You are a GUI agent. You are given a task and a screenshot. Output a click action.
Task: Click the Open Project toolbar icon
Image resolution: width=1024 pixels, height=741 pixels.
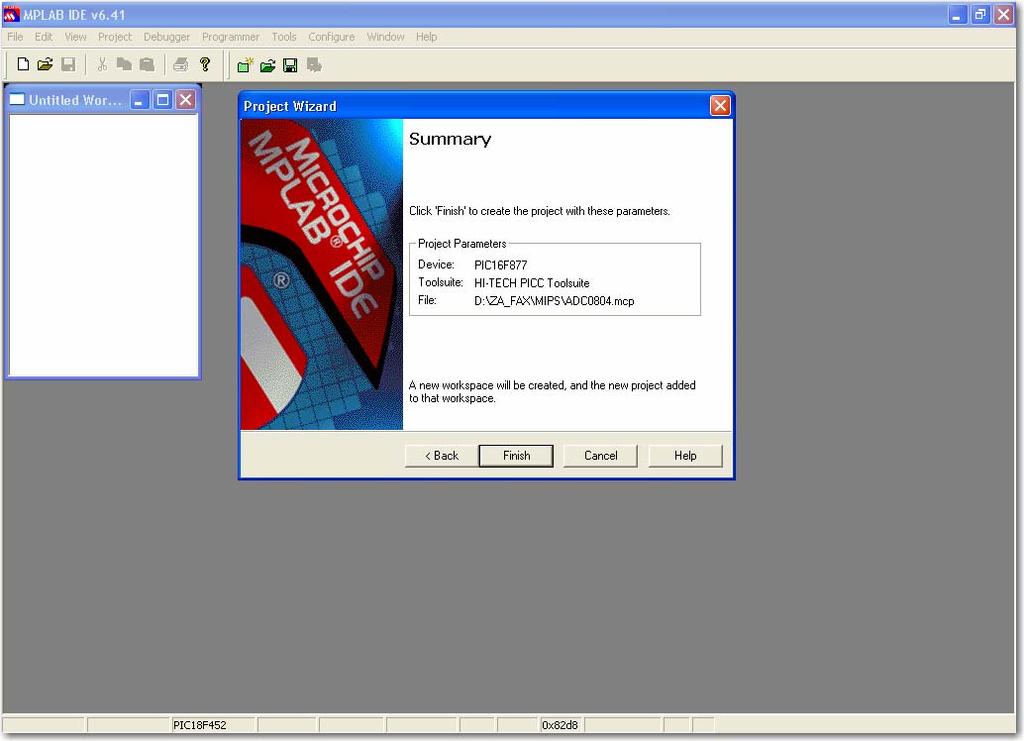point(268,65)
